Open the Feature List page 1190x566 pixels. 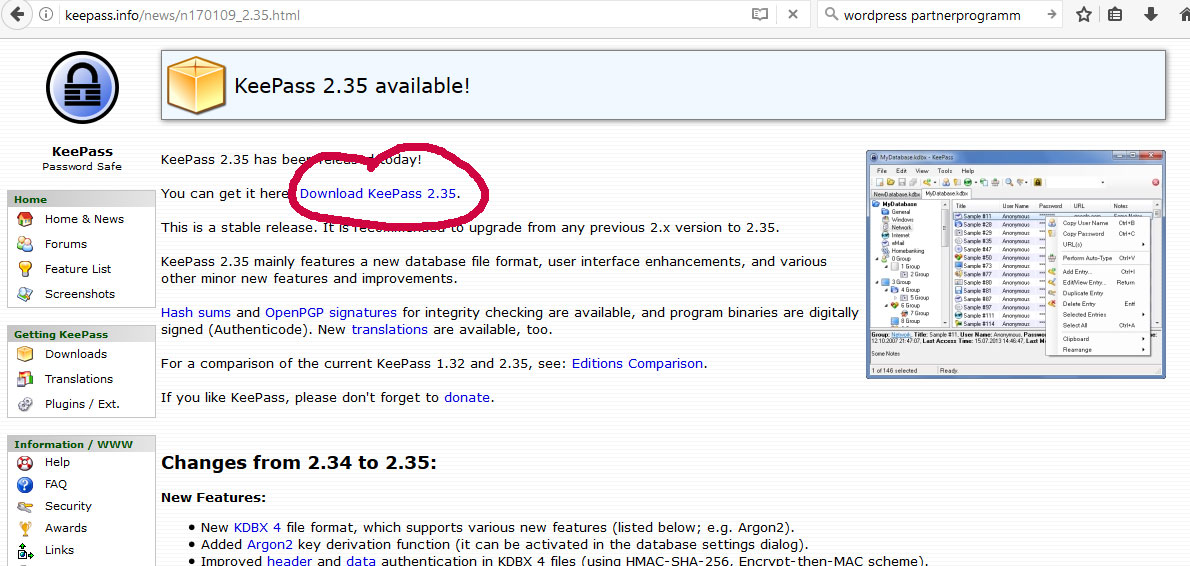click(78, 269)
